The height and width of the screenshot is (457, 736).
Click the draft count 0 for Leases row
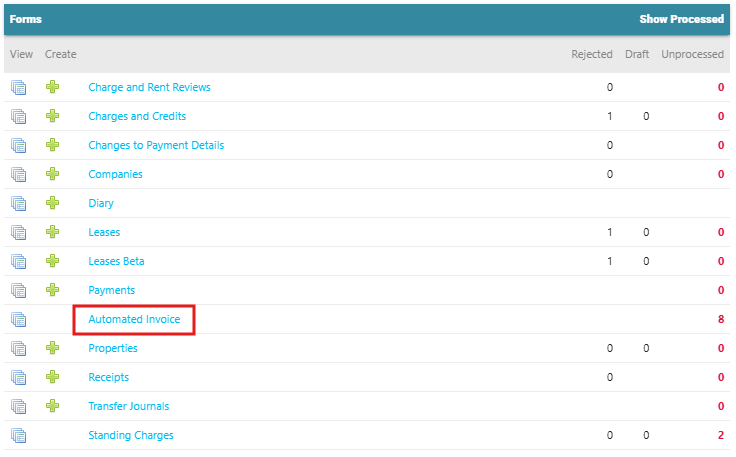(x=646, y=232)
